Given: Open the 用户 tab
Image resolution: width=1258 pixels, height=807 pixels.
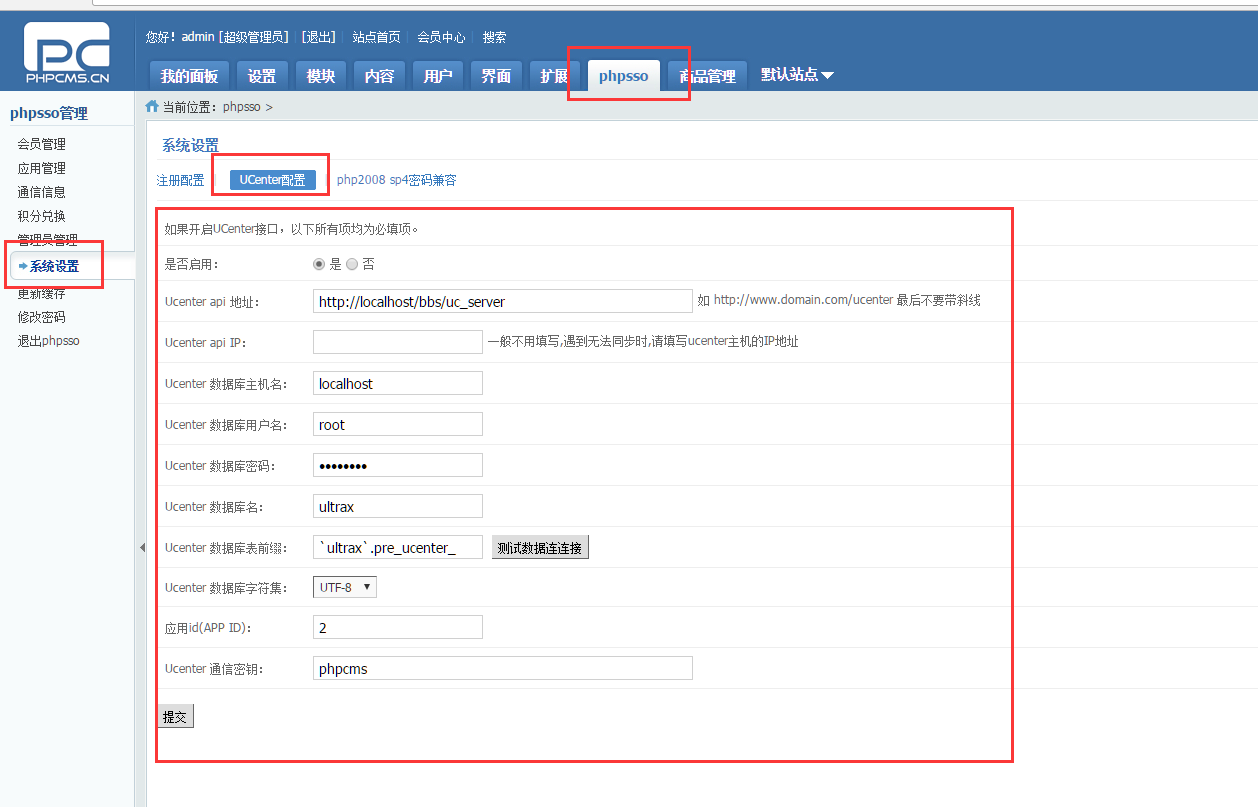Looking at the screenshot, I should (x=438, y=76).
